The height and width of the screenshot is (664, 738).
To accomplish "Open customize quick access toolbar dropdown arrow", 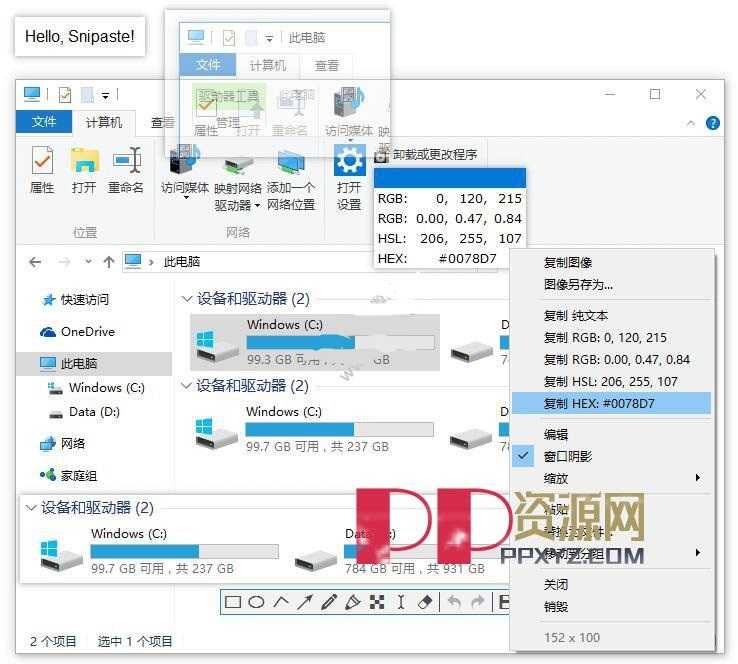I will (105, 96).
